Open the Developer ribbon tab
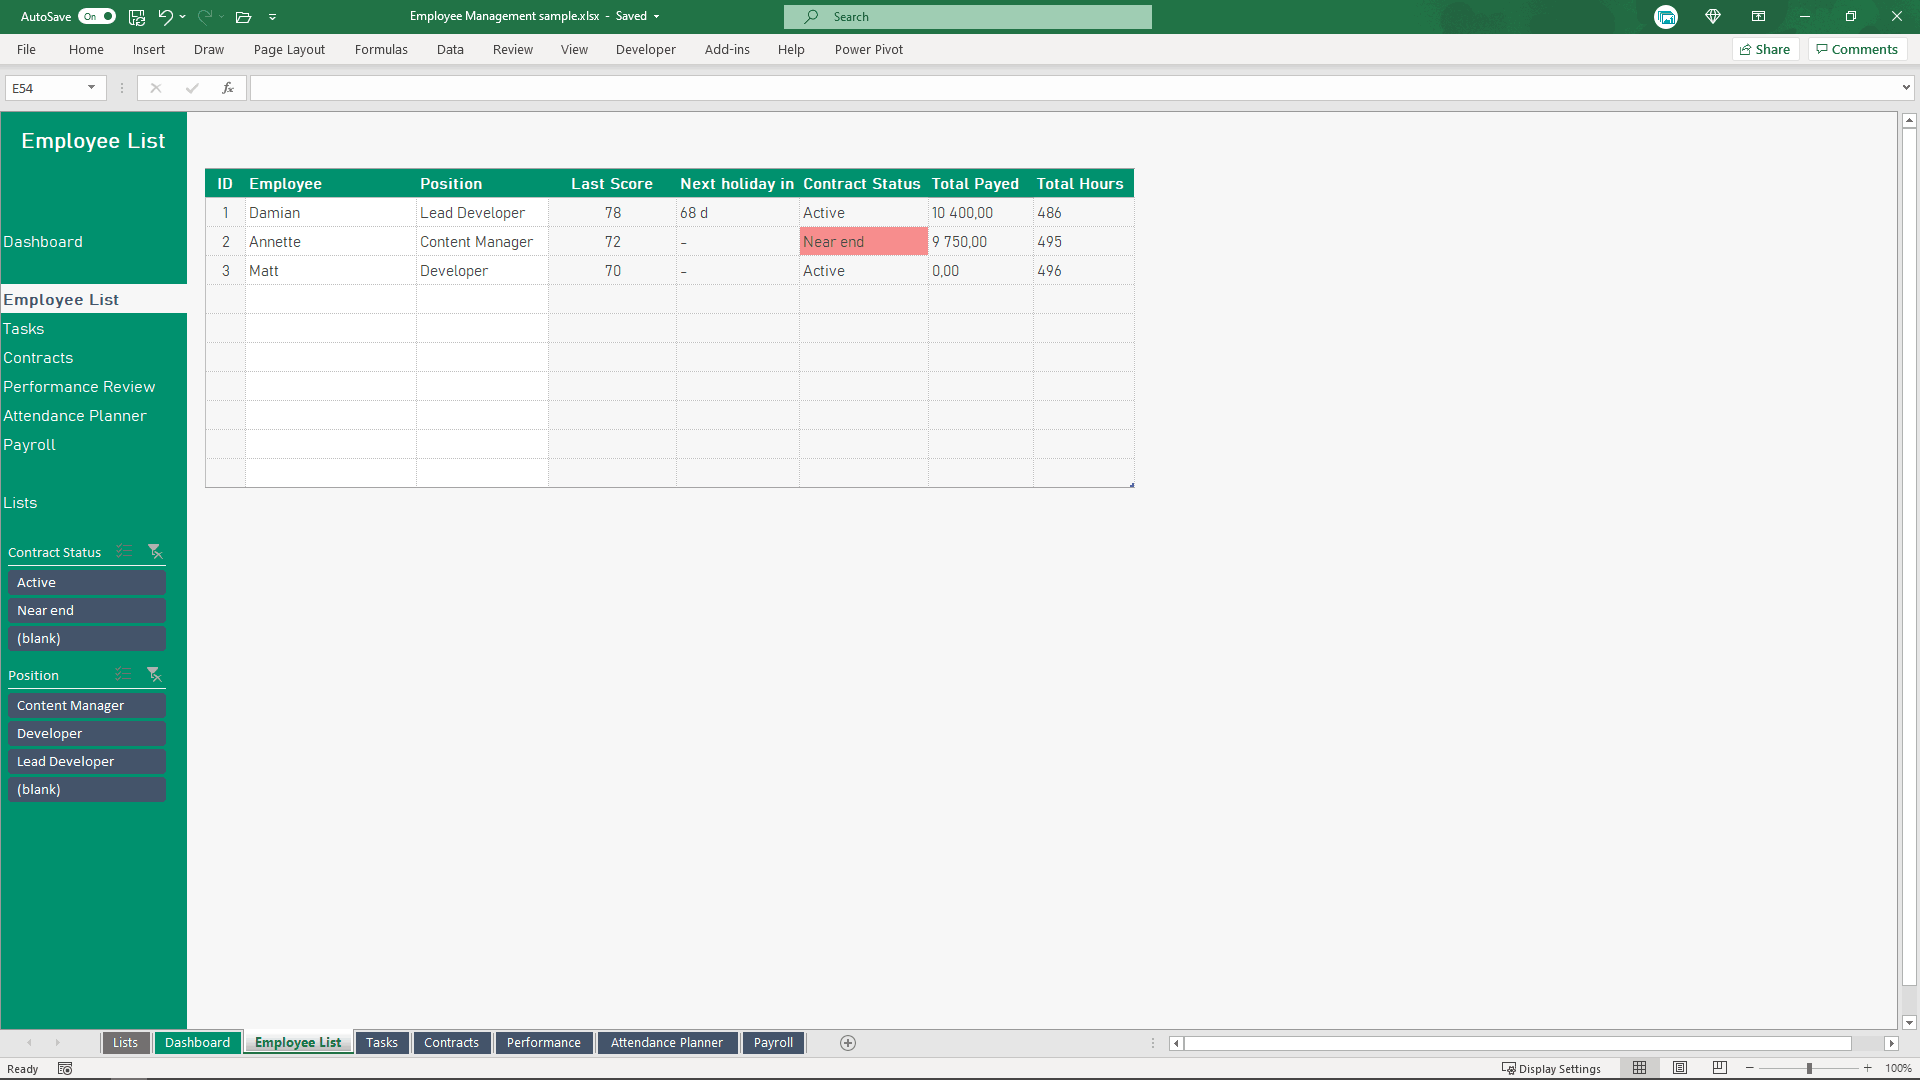 coord(645,49)
